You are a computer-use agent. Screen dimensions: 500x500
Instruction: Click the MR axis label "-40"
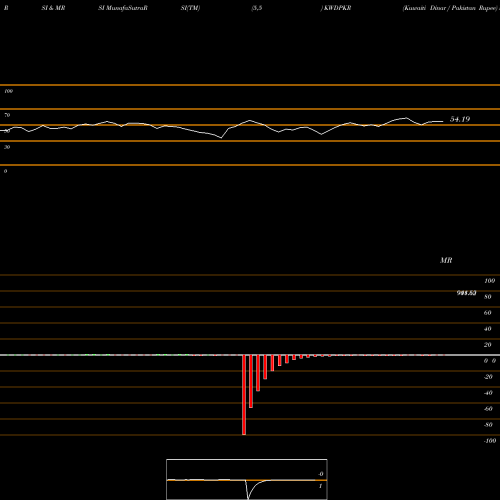pyautogui.click(x=488, y=393)
